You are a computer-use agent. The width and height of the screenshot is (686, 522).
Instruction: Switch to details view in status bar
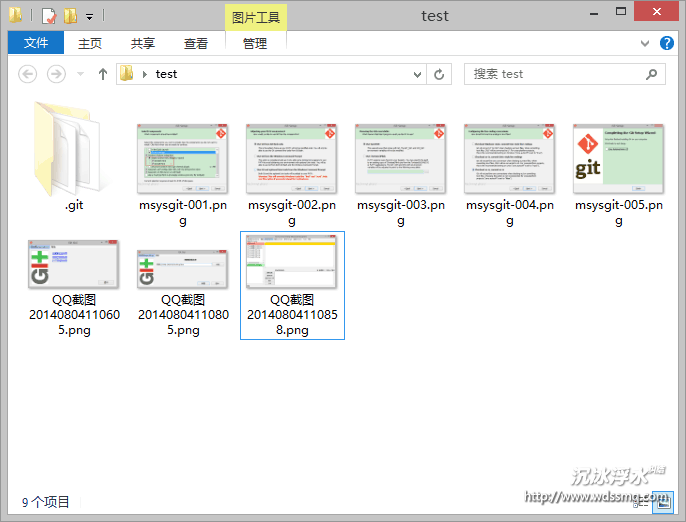643,503
